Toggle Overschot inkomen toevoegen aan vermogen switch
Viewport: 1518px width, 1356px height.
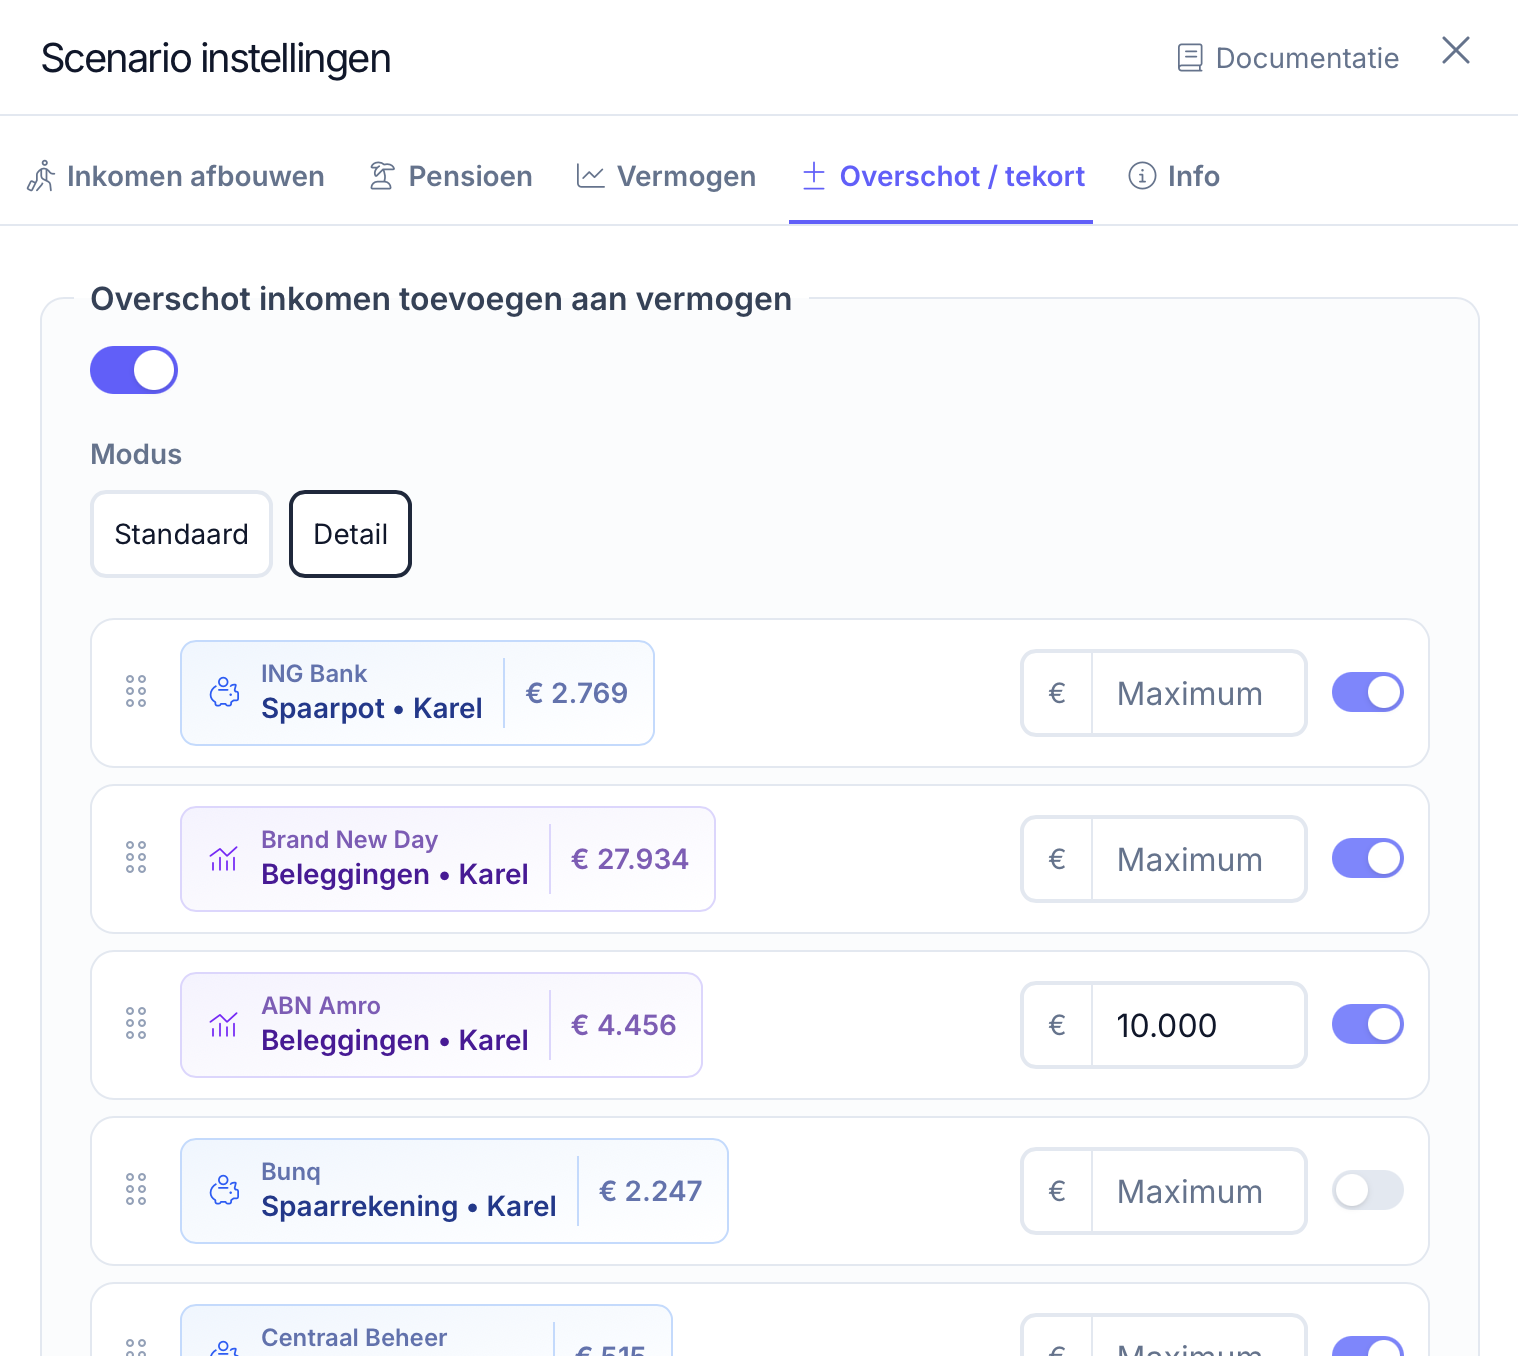pyautogui.click(x=134, y=370)
